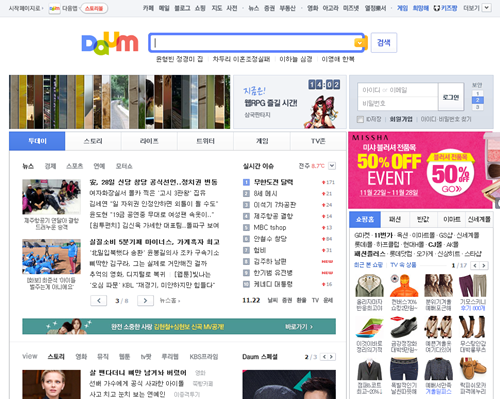Switch to the 게임 main tab
This screenshot has height=399, width=500.
pyautogui.click(x=262, y=141)
